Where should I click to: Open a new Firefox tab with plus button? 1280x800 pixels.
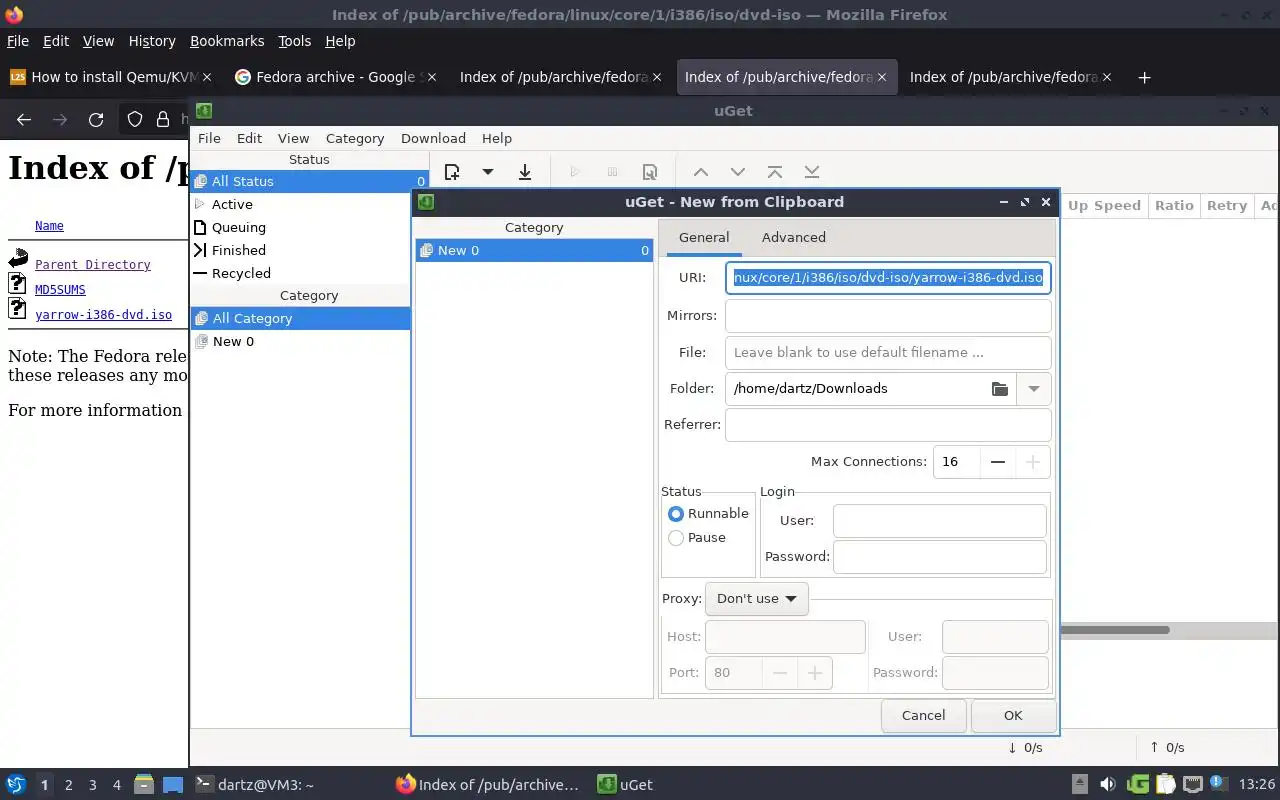1145,77
